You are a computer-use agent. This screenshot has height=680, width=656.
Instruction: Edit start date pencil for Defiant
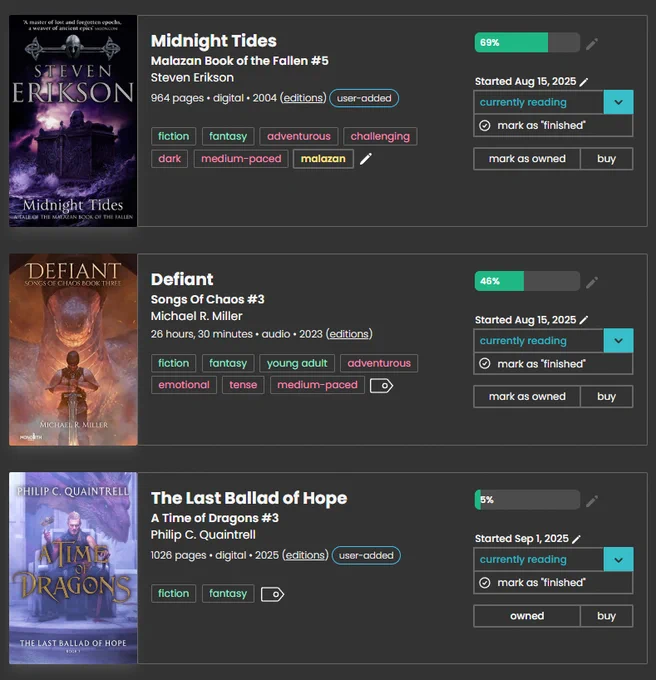pos(584,320)
